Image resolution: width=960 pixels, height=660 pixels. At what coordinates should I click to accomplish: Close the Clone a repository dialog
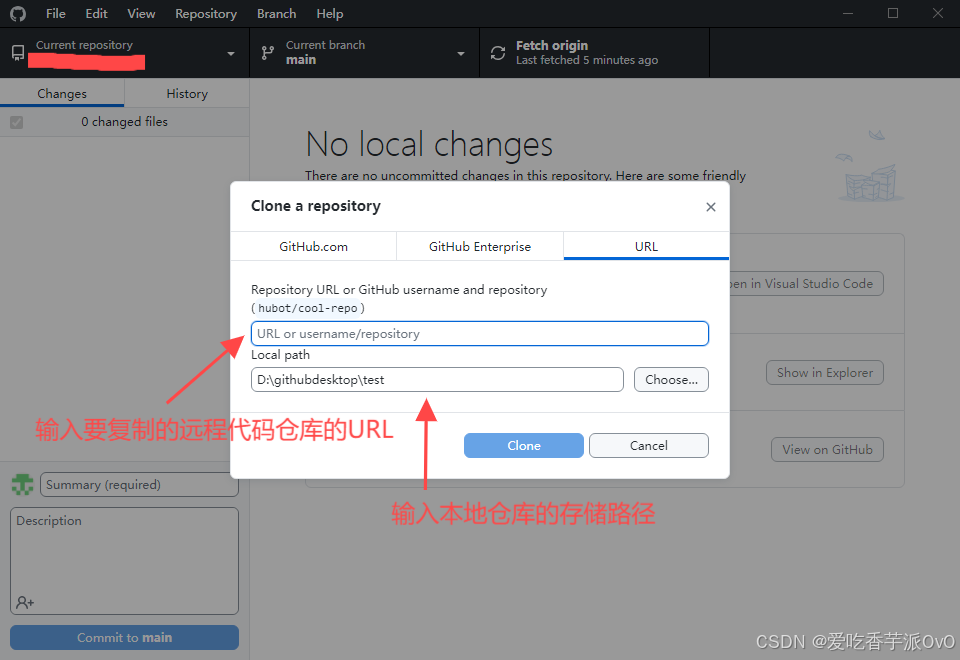(711, 207)
